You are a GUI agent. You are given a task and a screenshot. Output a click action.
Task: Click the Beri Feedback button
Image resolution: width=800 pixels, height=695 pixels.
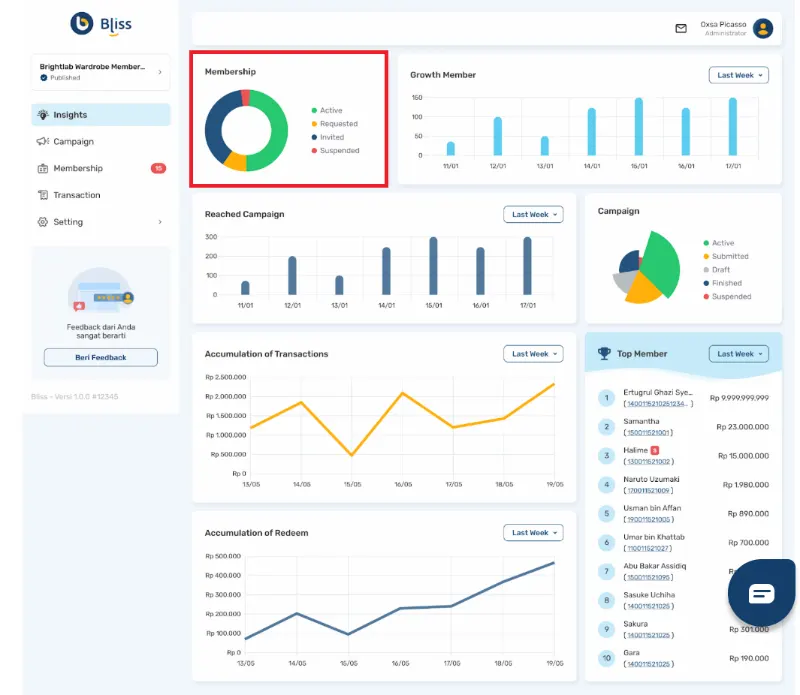tap(100, 357)
